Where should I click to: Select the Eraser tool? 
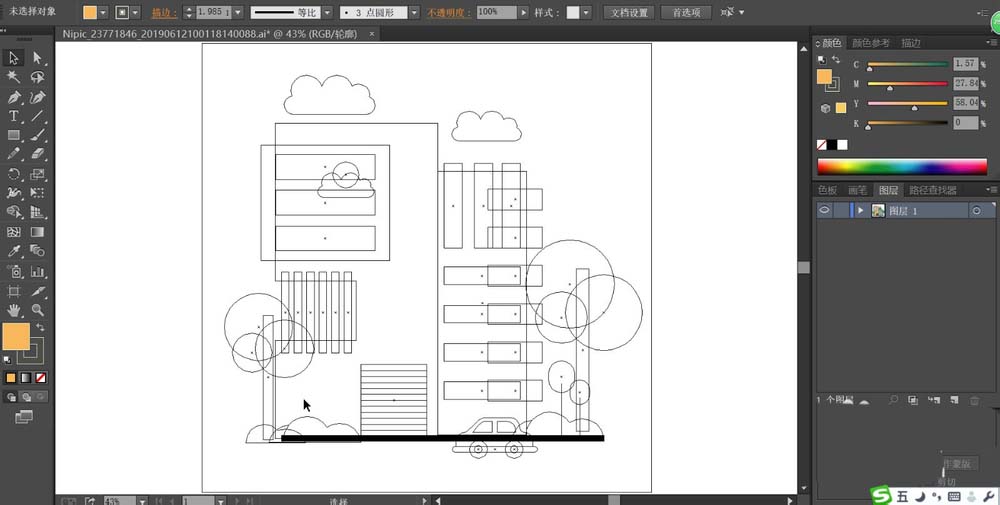coord(37,154)
